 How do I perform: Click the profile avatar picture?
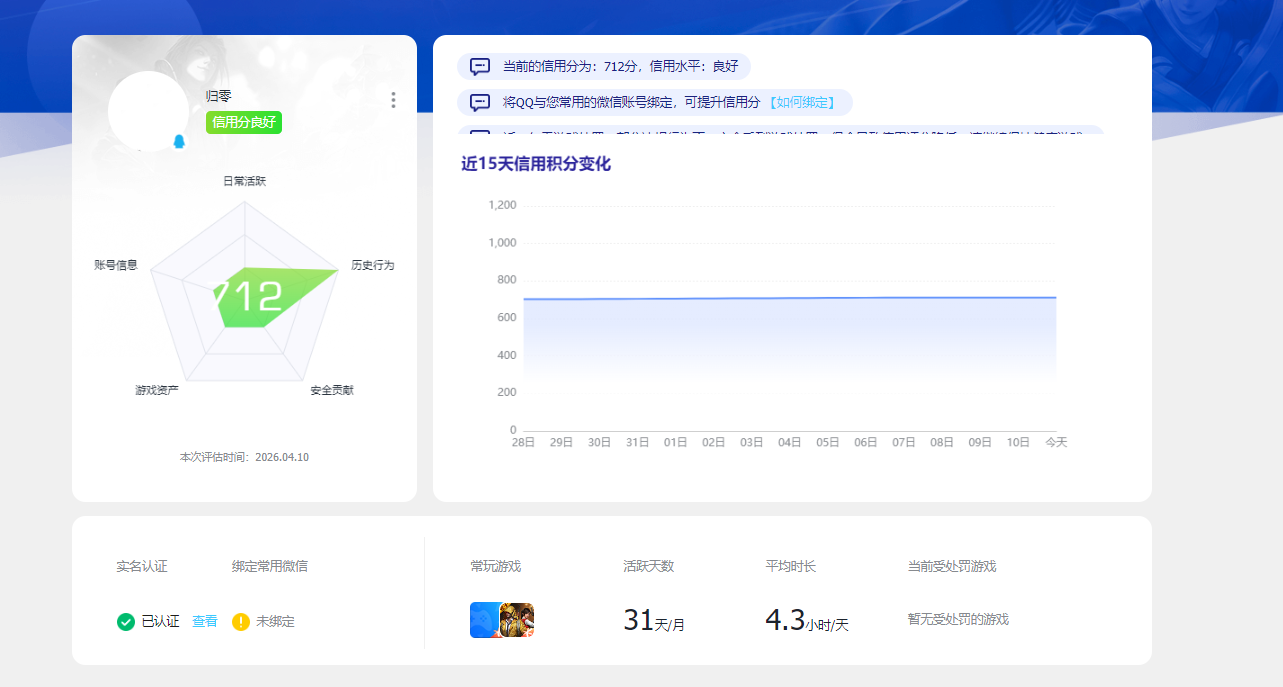pyautogui.click(x=150, y=110)
